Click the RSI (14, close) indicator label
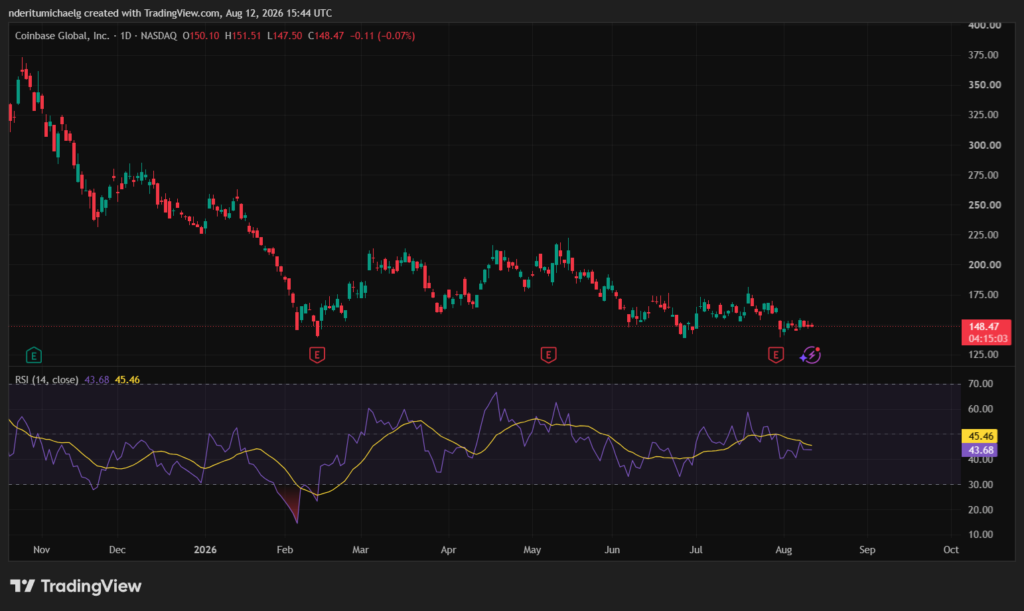The width and height of the screenshot is (1024, 611). click(46, 380)
